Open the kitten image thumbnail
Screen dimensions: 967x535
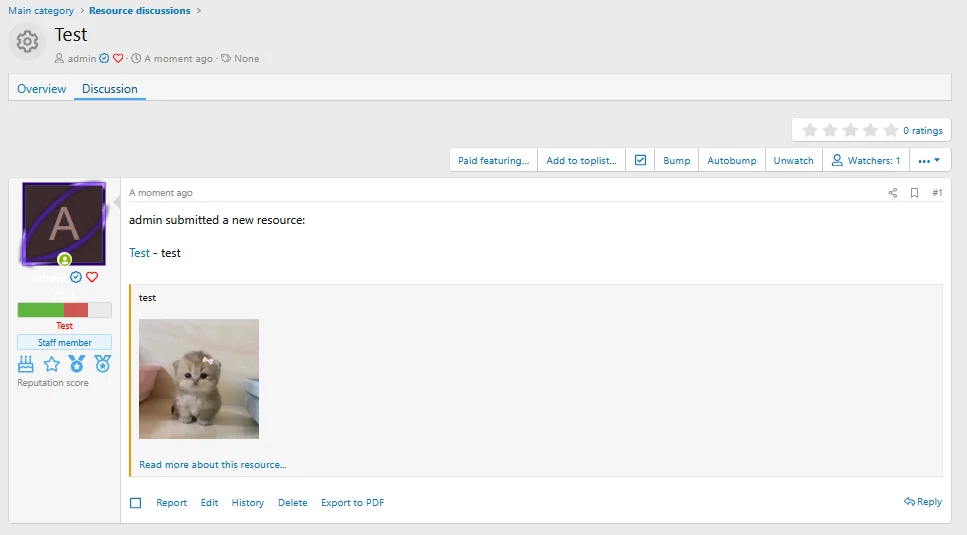(199, 379)
